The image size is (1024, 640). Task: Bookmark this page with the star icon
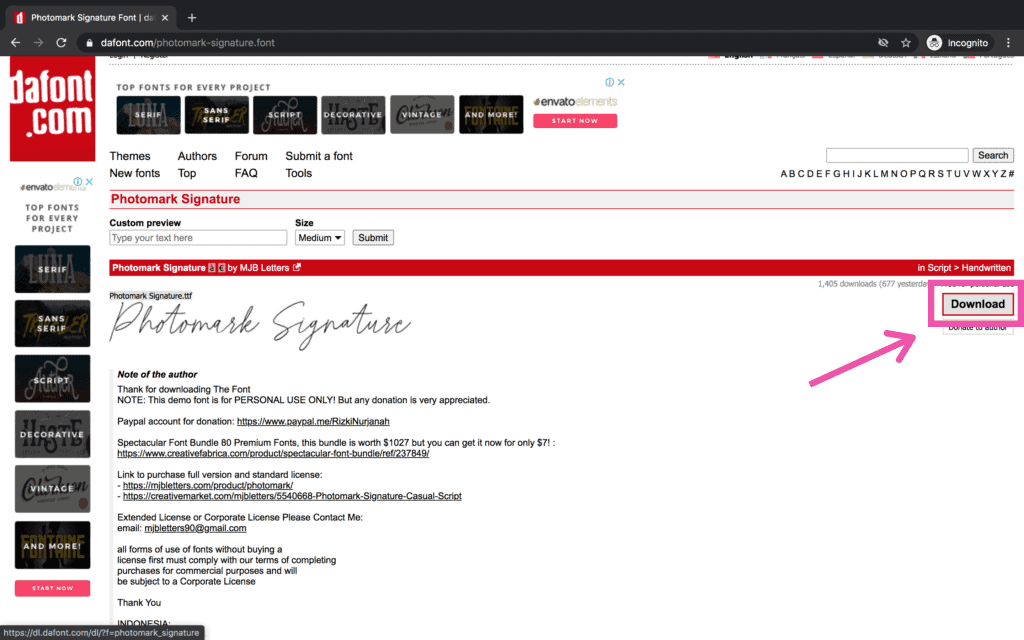point(906,42)
